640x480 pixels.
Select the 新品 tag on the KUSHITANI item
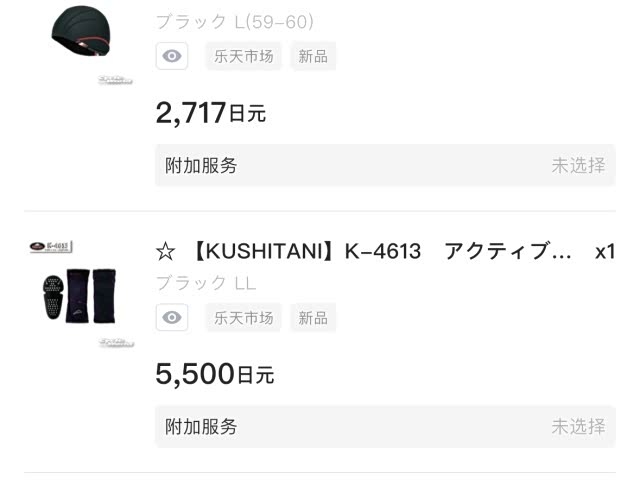[313, 318]
